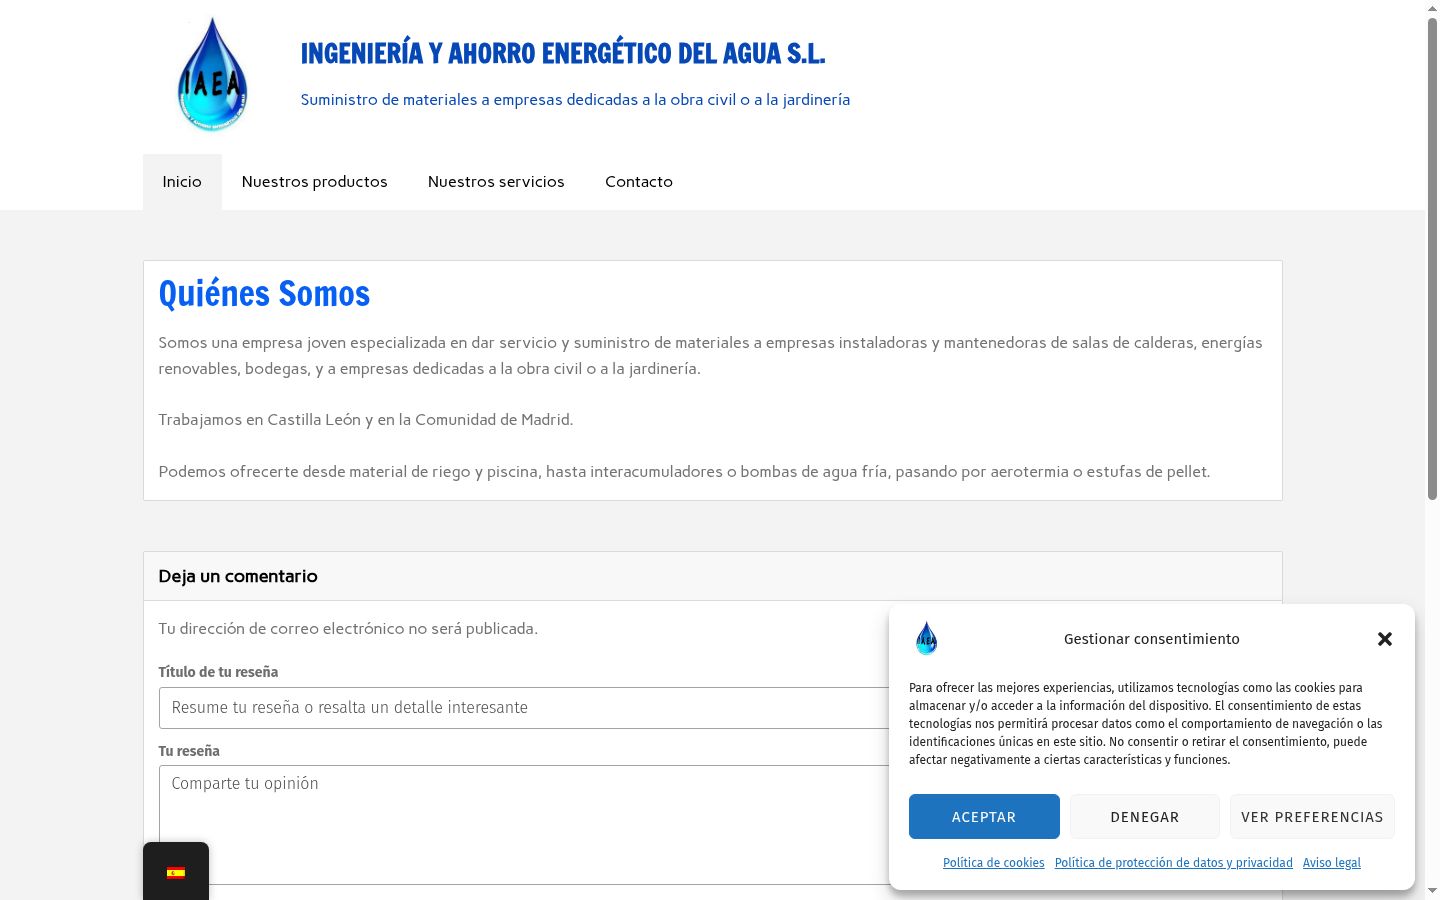Focus the Tu reseña text area
Image resolution: width=1440 pixels, height=900 pixels.
(x=524, y=825)
